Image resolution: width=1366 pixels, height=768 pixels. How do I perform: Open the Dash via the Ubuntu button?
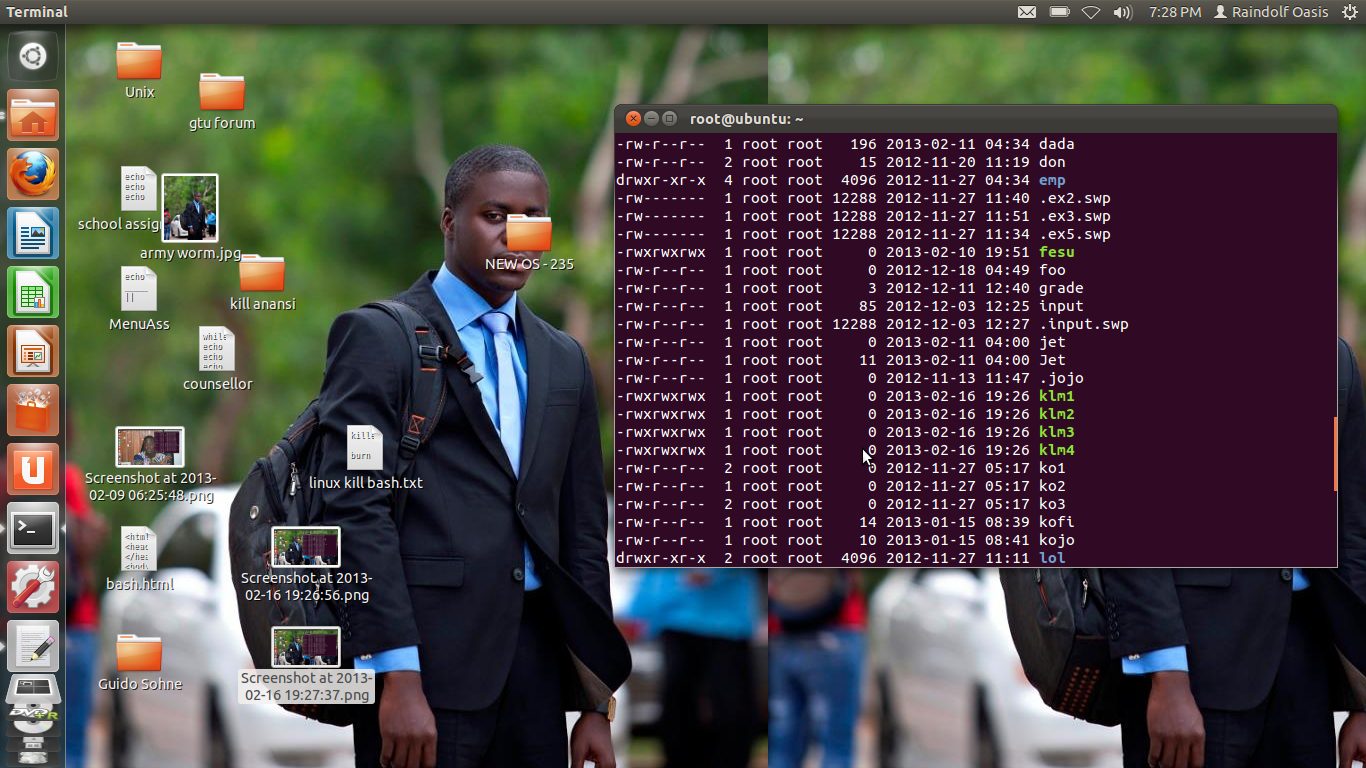click(32, 55)
